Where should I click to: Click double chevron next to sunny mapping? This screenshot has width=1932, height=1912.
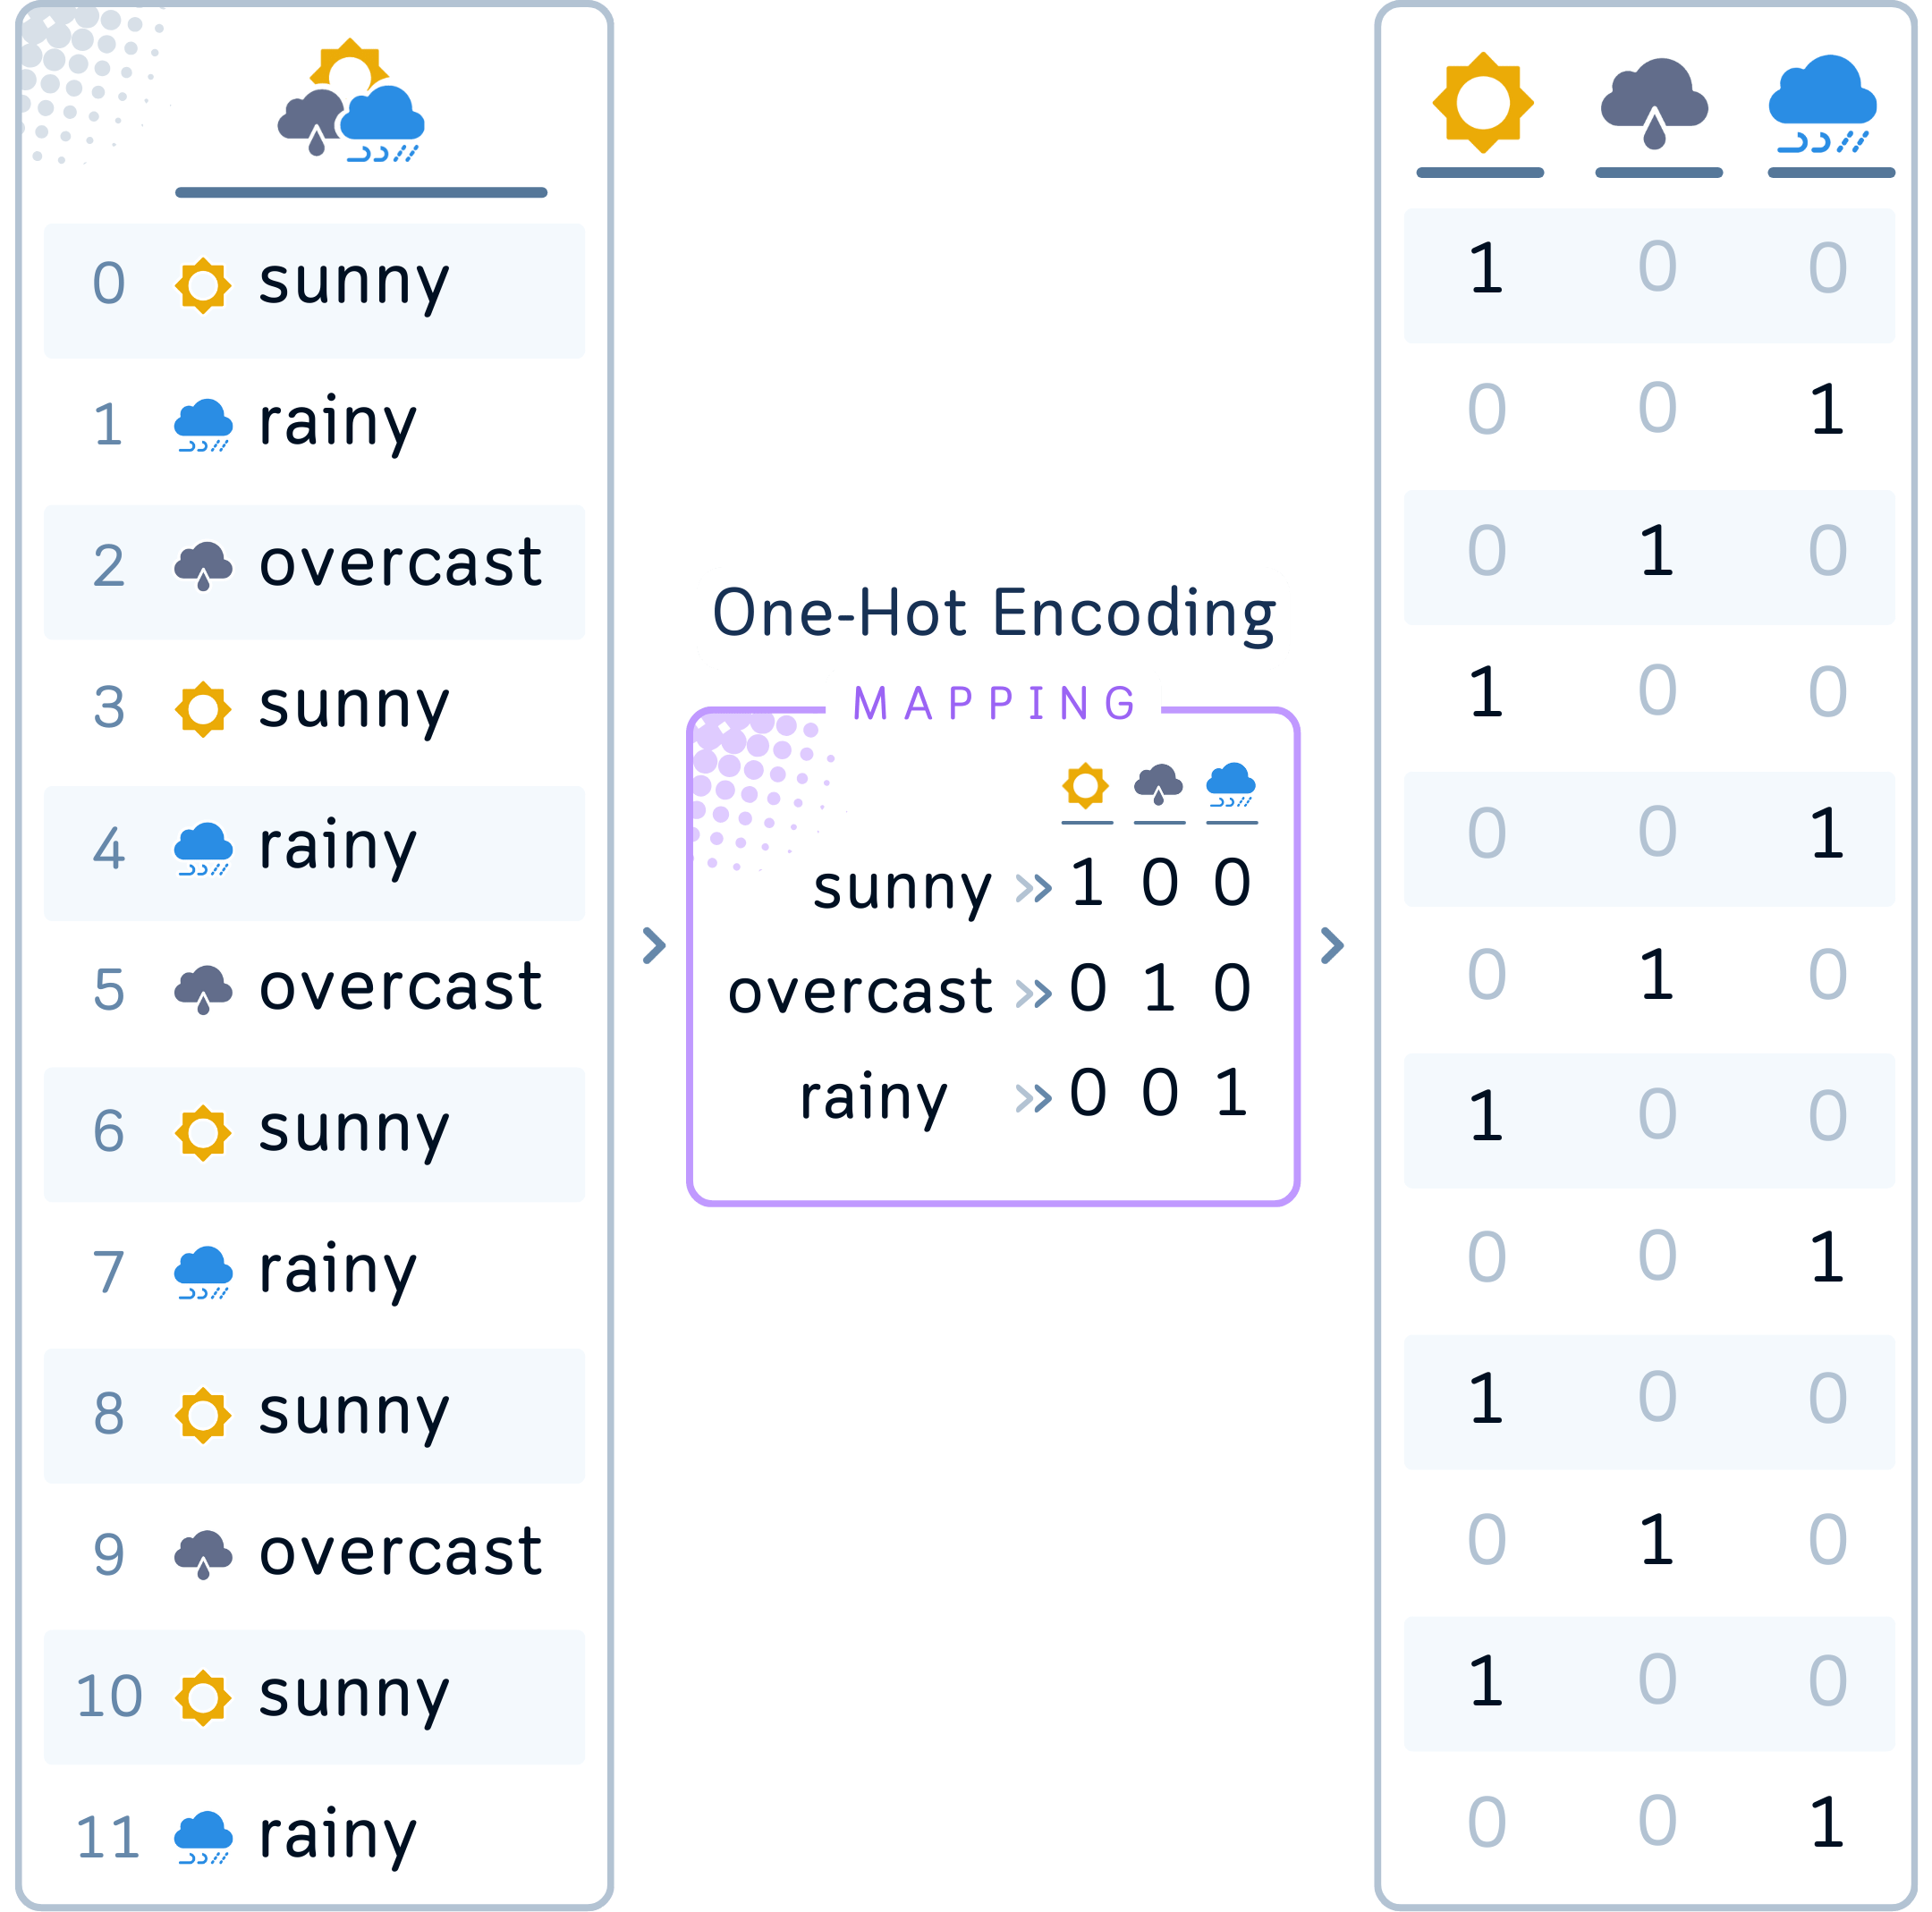1034,887
